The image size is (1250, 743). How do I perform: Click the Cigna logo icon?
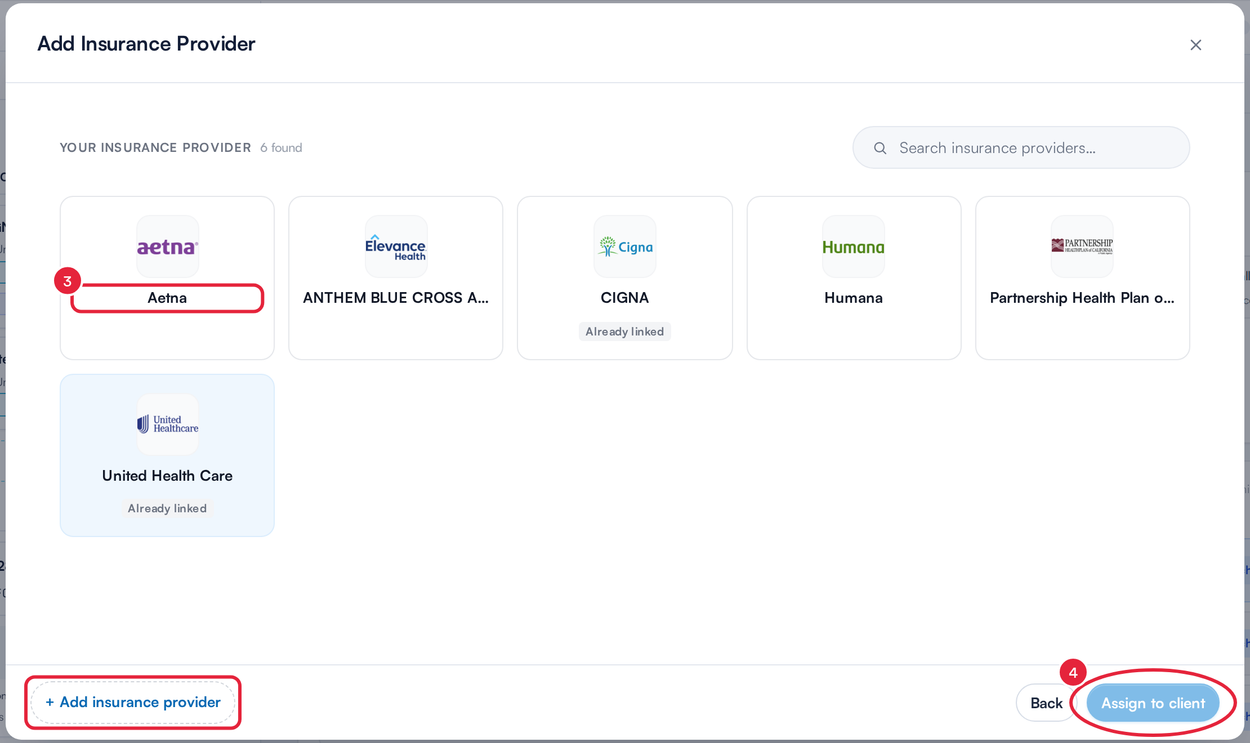[x=625, y=246]
